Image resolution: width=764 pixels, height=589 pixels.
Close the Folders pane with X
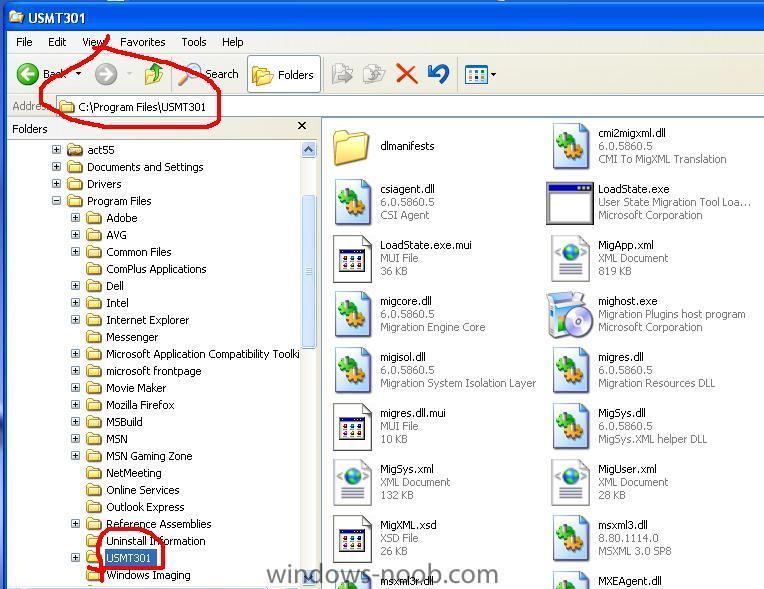point(302,126)
